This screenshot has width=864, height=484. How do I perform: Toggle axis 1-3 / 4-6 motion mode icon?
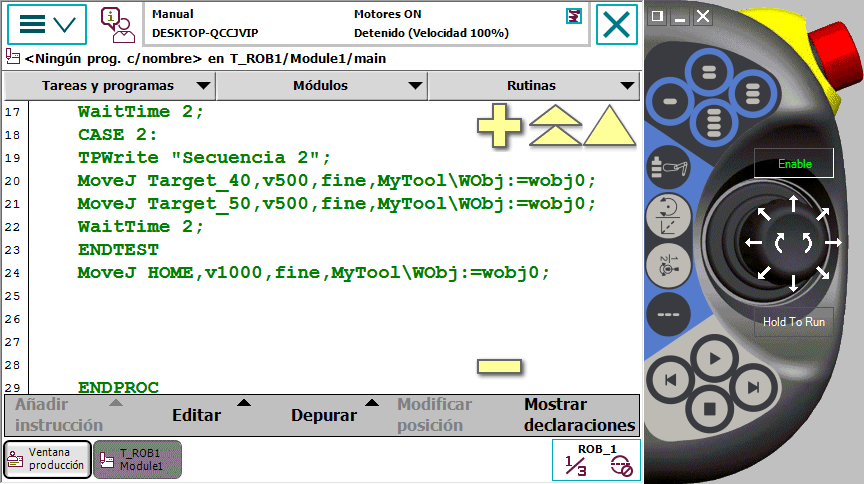(x=668, y=266)
